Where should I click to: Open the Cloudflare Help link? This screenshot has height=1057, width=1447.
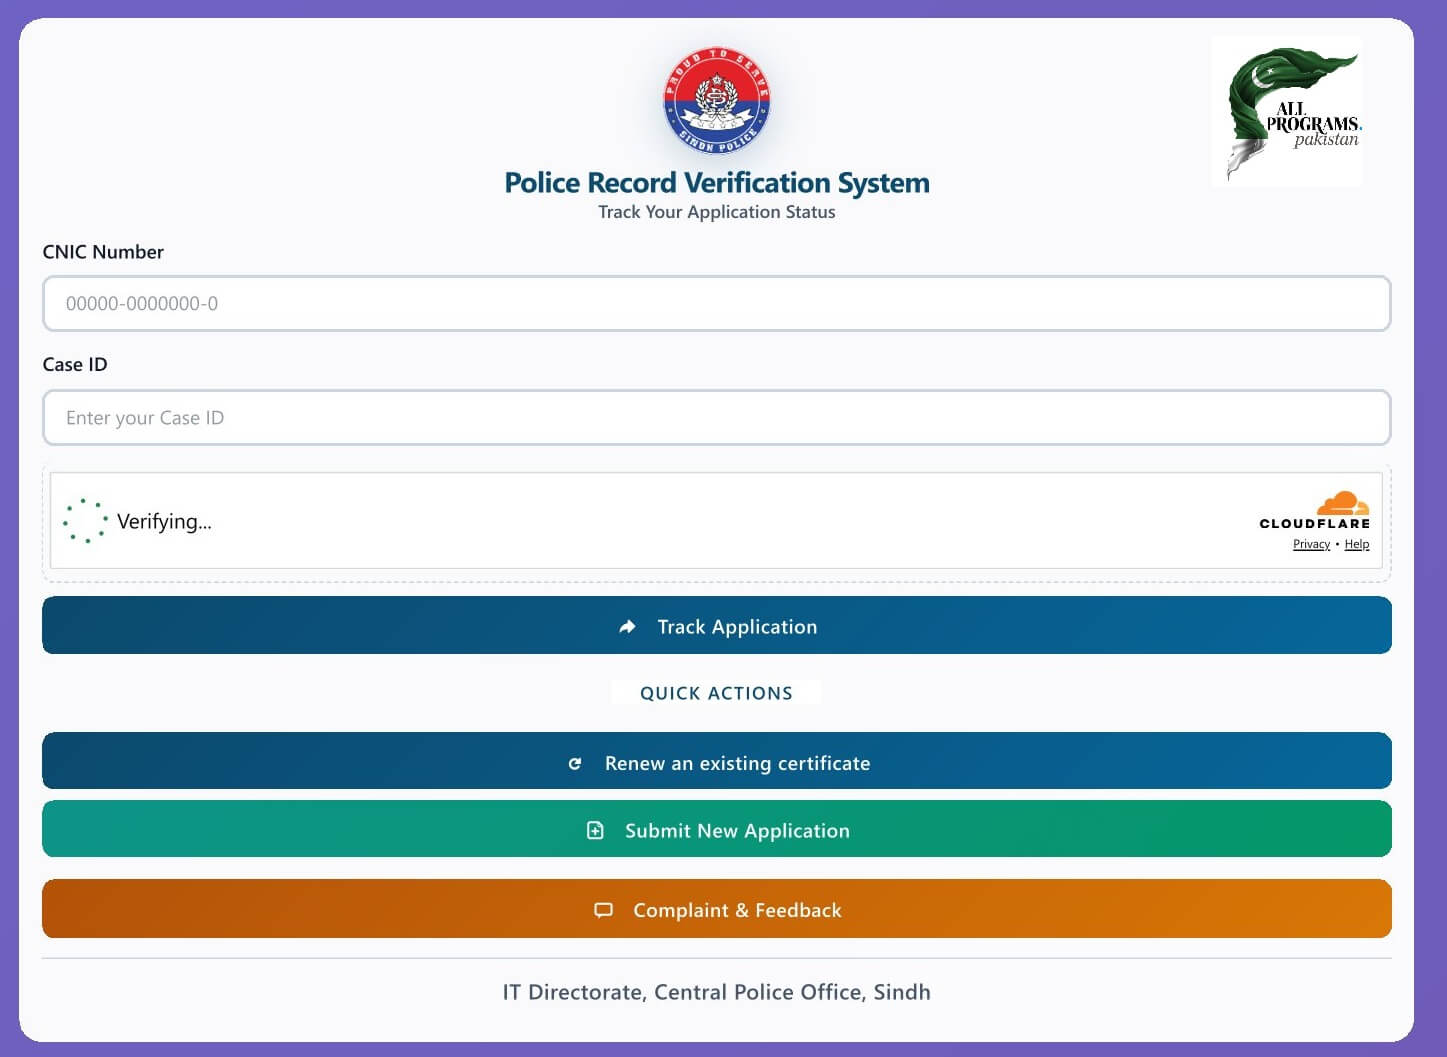coord(1357,544)
